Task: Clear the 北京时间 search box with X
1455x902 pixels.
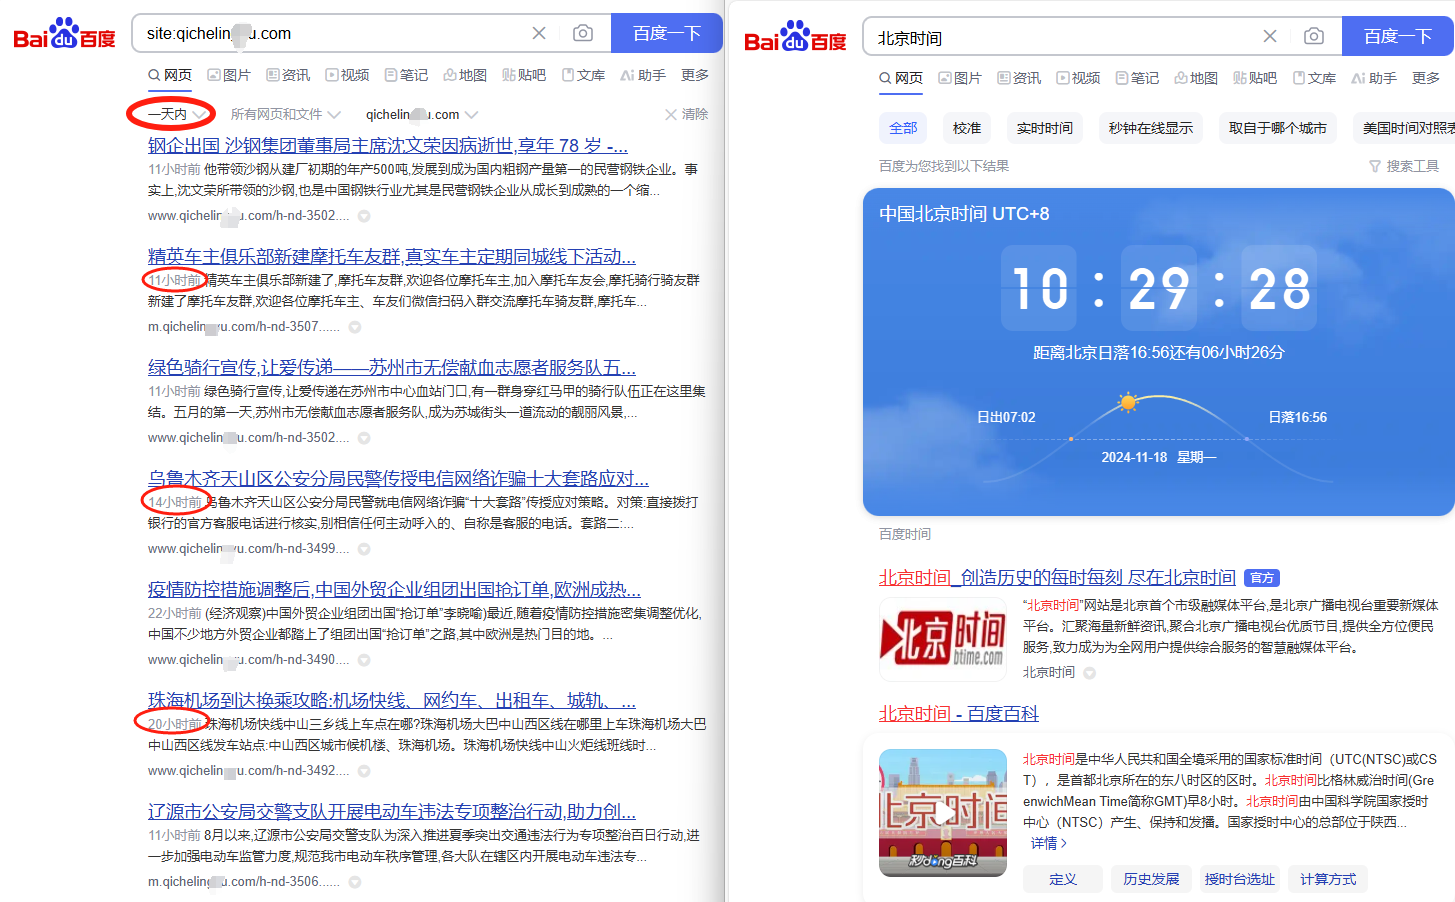Action: pos(1270,36)
